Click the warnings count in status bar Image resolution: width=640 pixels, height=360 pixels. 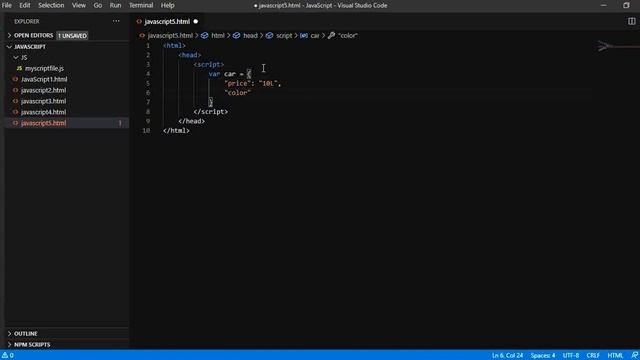[8, 355]
